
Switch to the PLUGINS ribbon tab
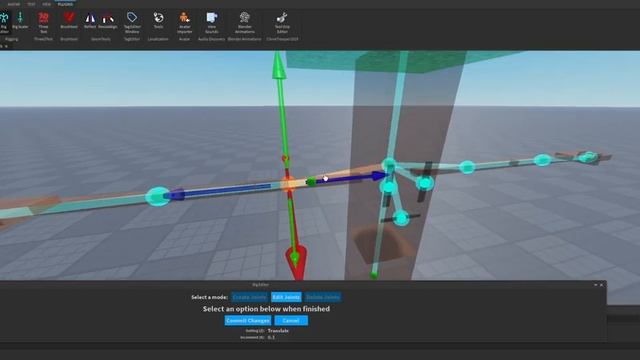(x=65, y=4)
